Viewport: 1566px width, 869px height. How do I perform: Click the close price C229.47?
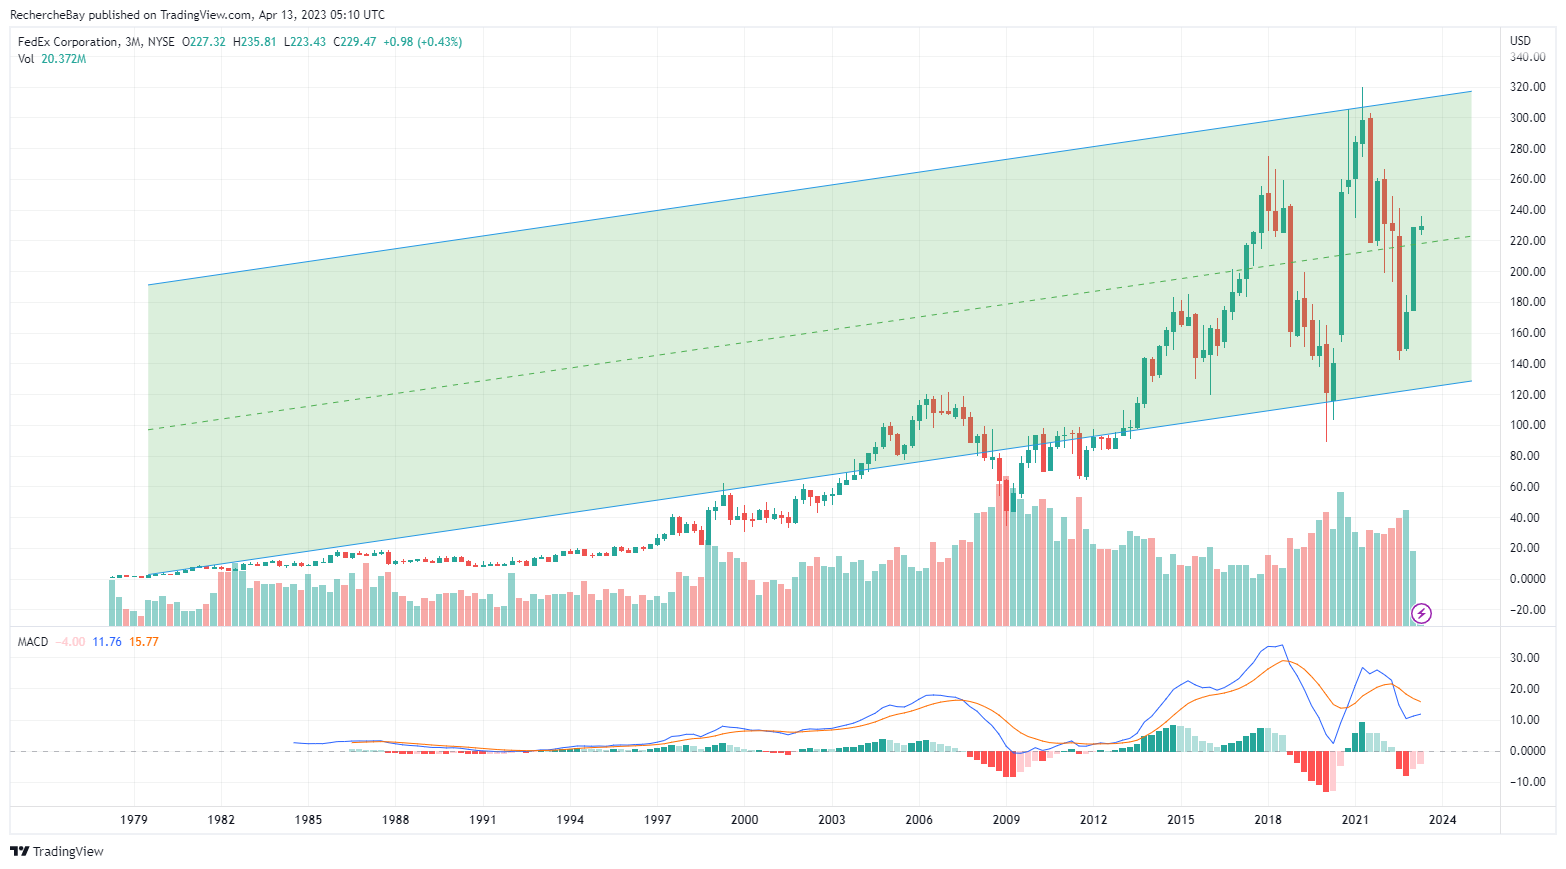point(355,42)
